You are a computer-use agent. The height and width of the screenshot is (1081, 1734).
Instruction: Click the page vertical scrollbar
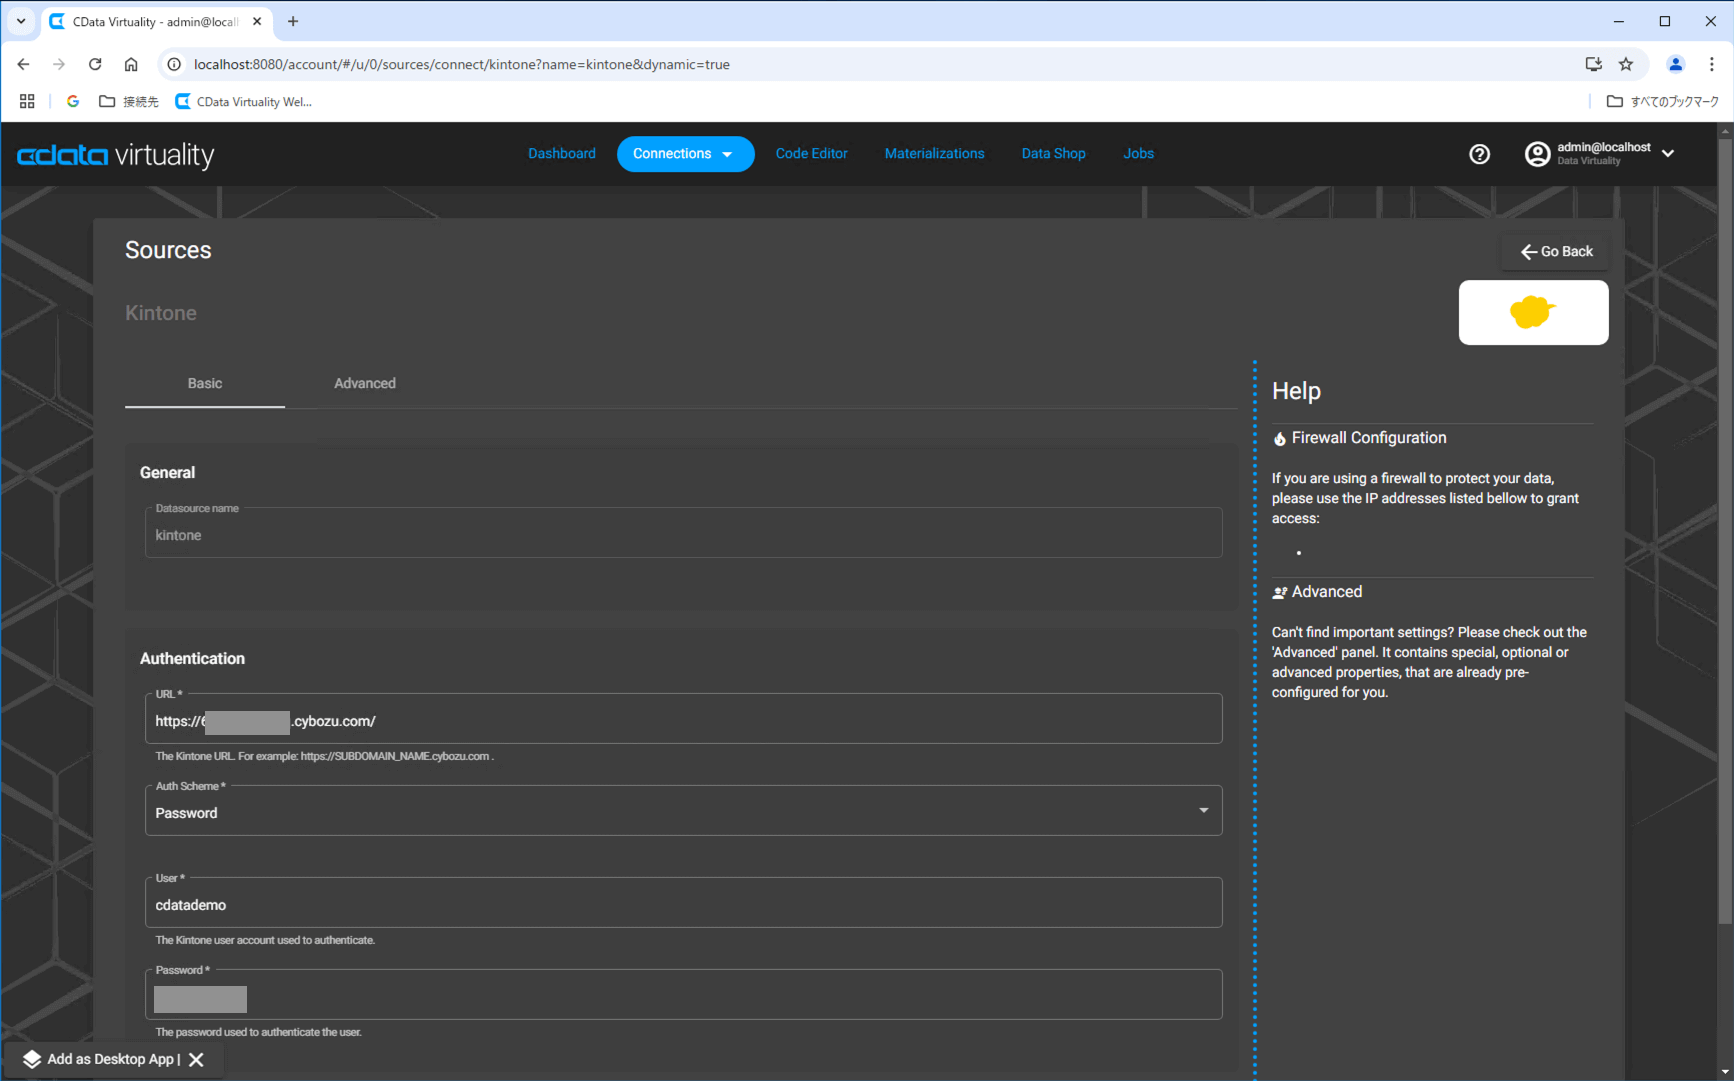[1725, 530]
